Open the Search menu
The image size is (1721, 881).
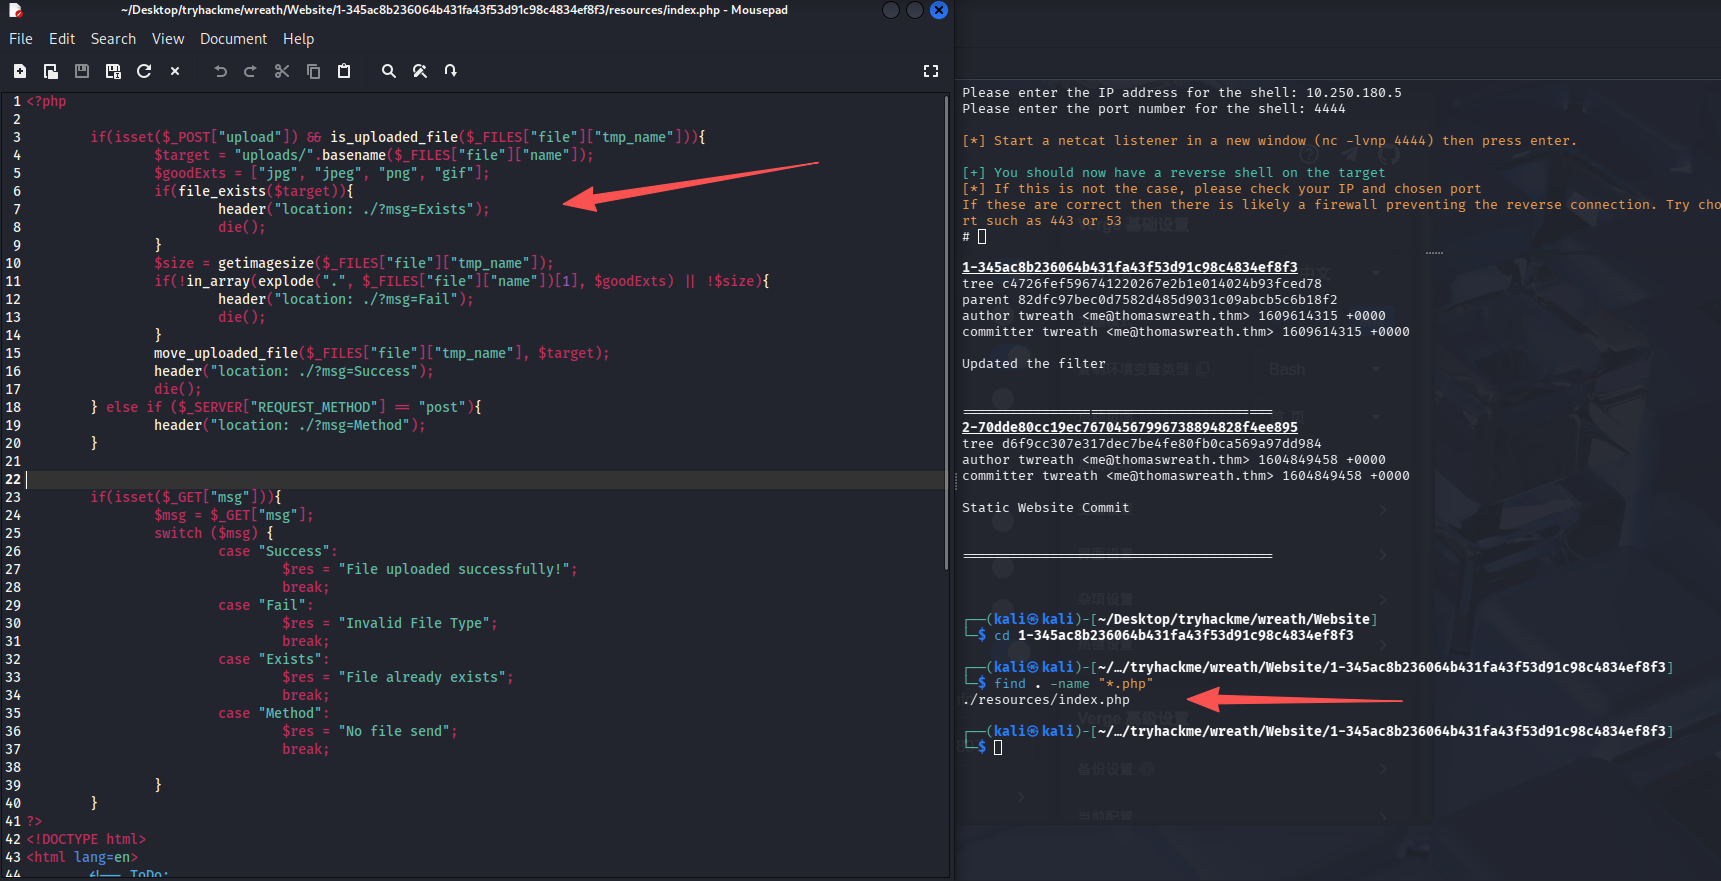[113, 39]
